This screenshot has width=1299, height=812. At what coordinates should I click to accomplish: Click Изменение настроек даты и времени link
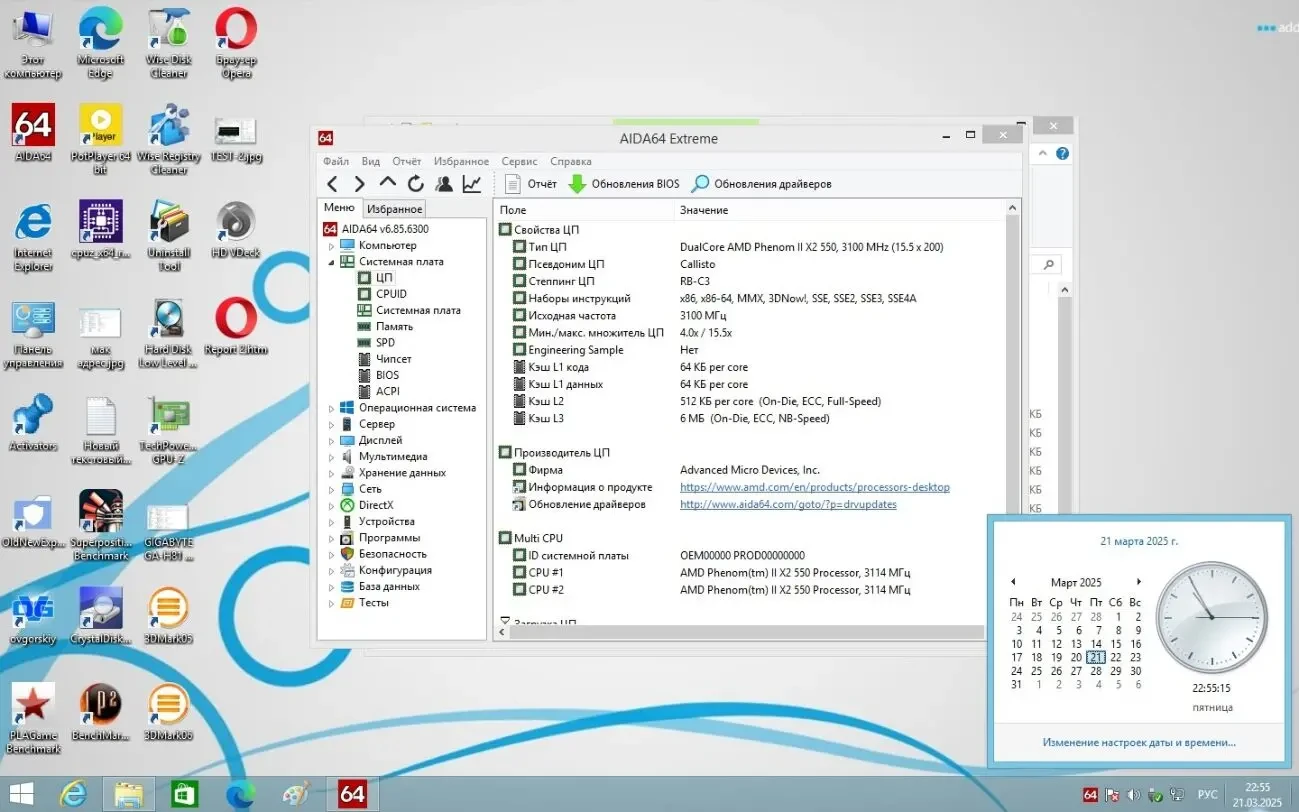click(x=1138, y=742)
